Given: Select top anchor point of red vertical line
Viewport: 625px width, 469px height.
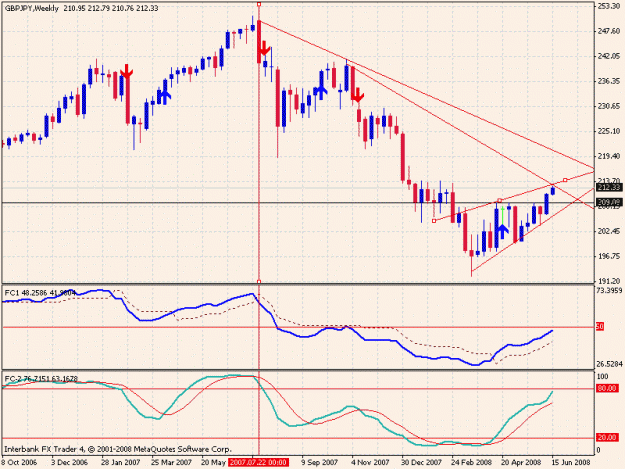Looking at the screenshot, I should [259, 4].
